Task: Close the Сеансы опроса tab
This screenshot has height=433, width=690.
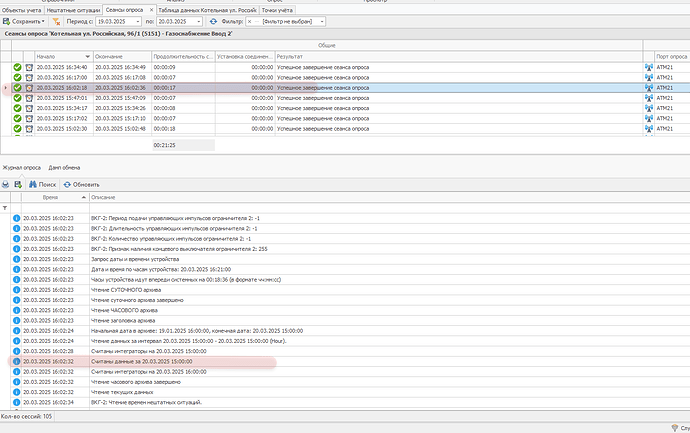Action: [x=151, y=10]
